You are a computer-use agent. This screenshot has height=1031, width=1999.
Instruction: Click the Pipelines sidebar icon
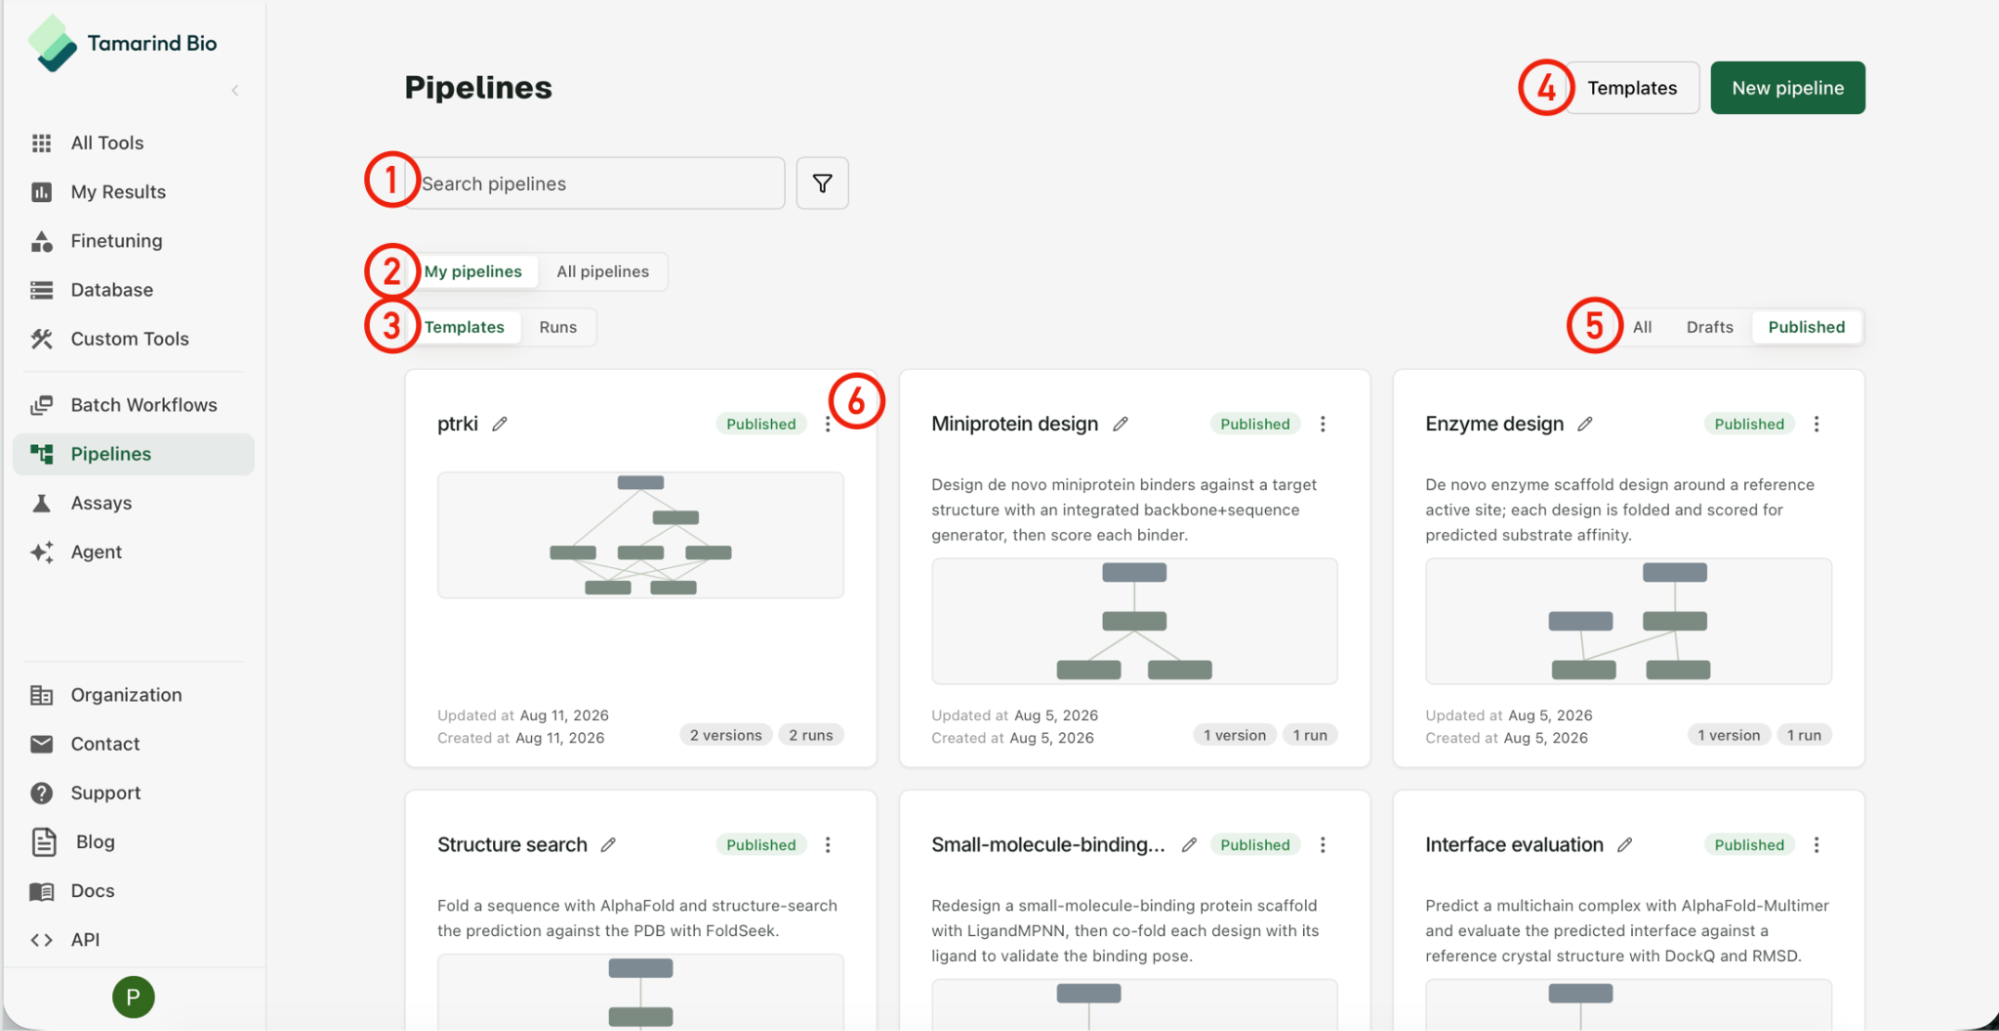41,454
